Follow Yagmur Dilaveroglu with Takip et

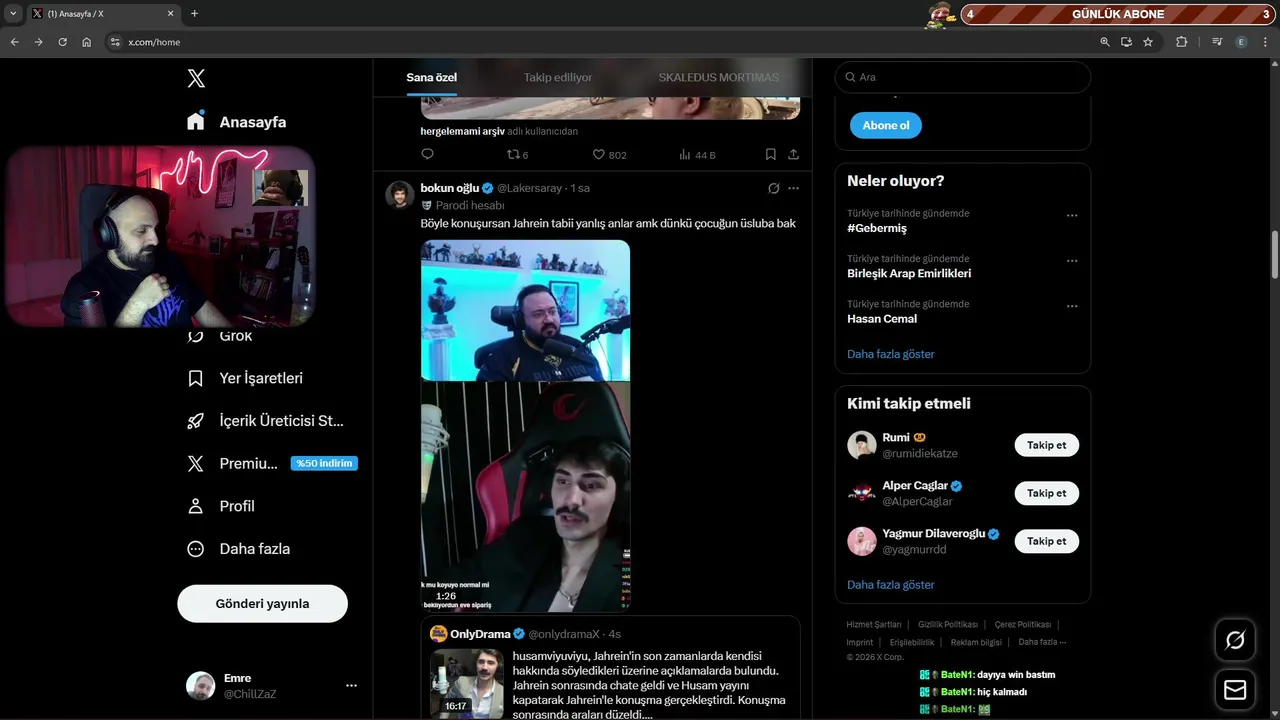(x=1046, y=541)
